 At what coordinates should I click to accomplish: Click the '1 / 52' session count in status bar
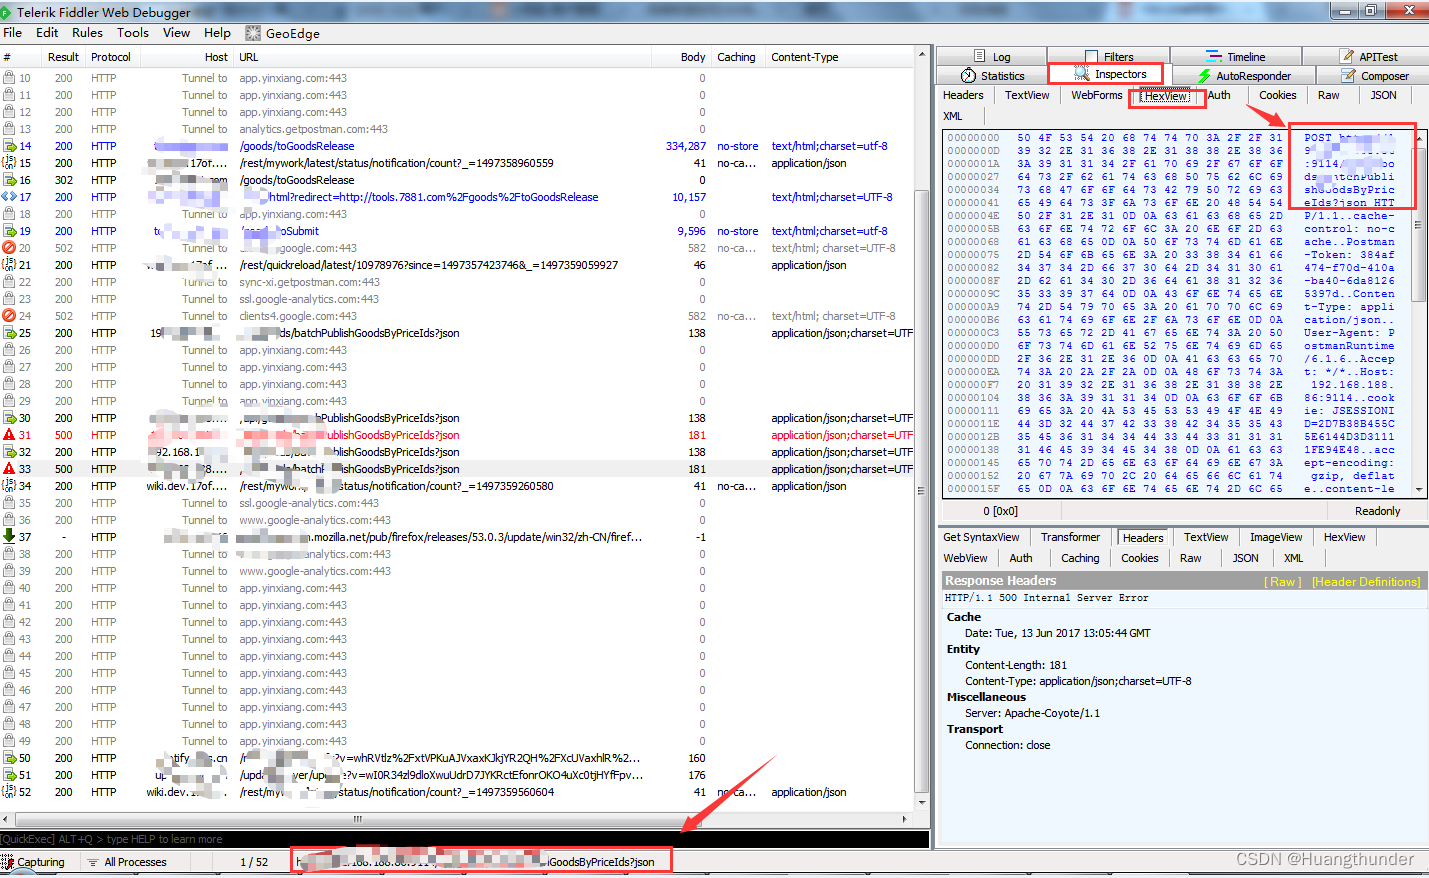254,862
